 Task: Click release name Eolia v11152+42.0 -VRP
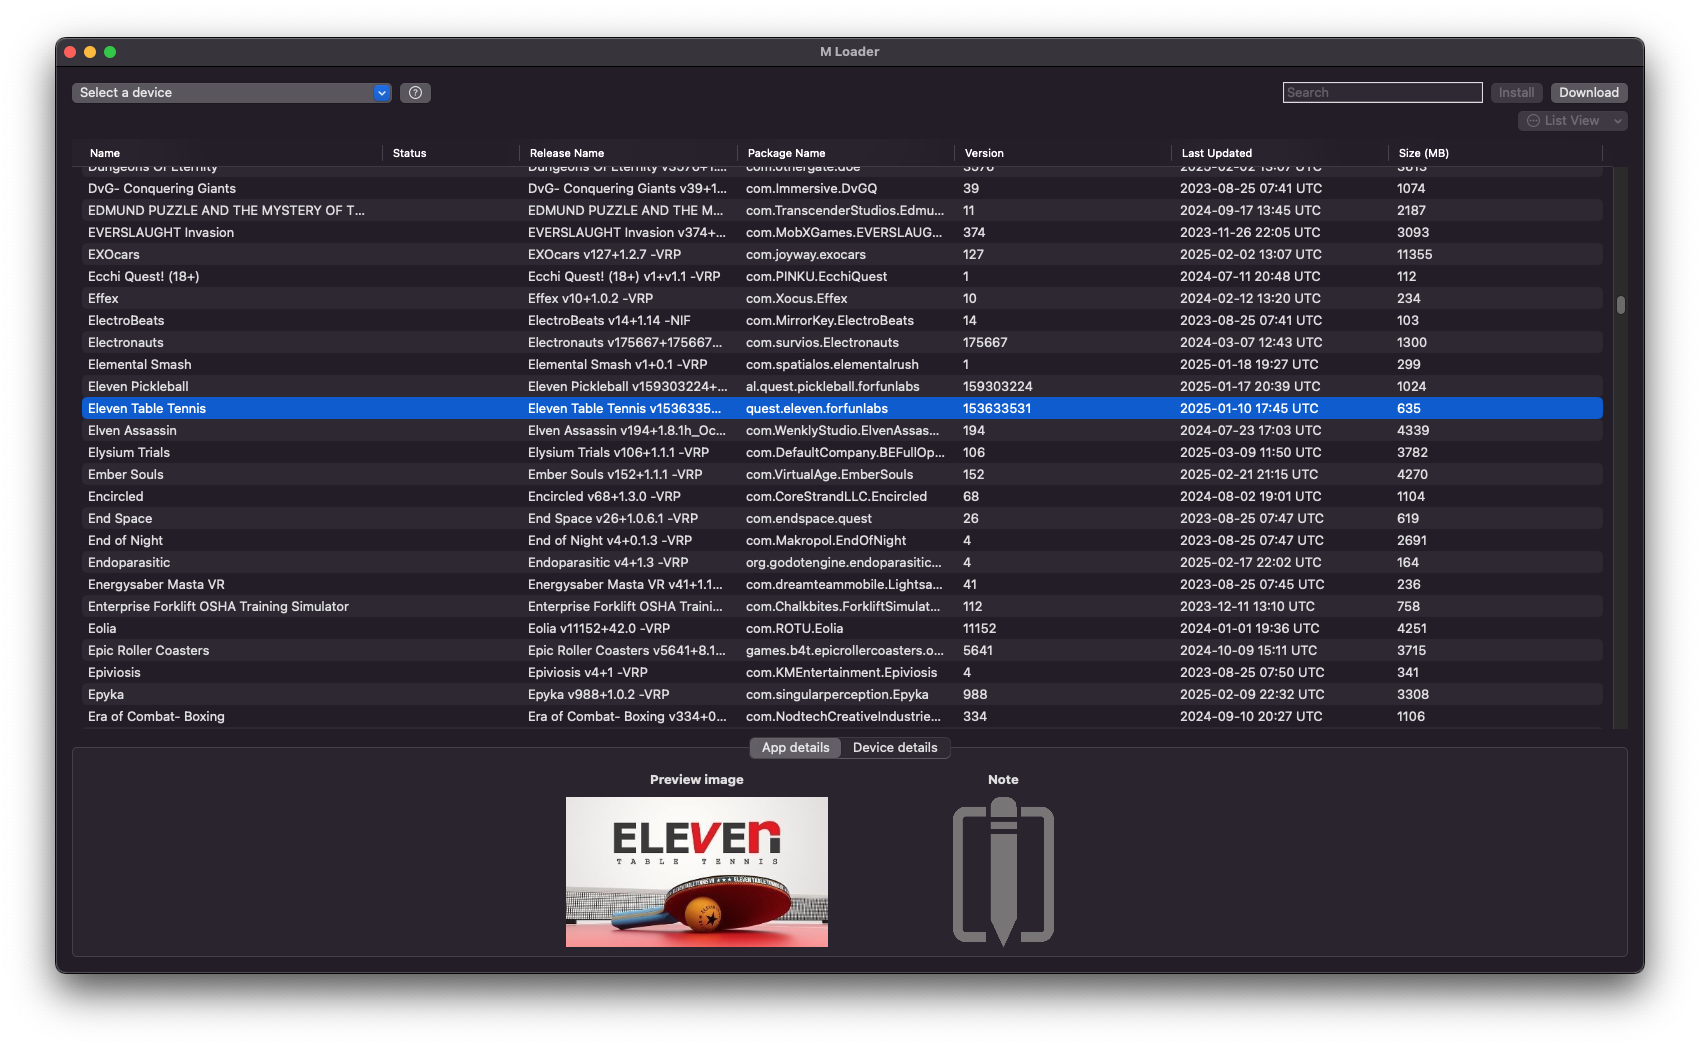point(599,629)
